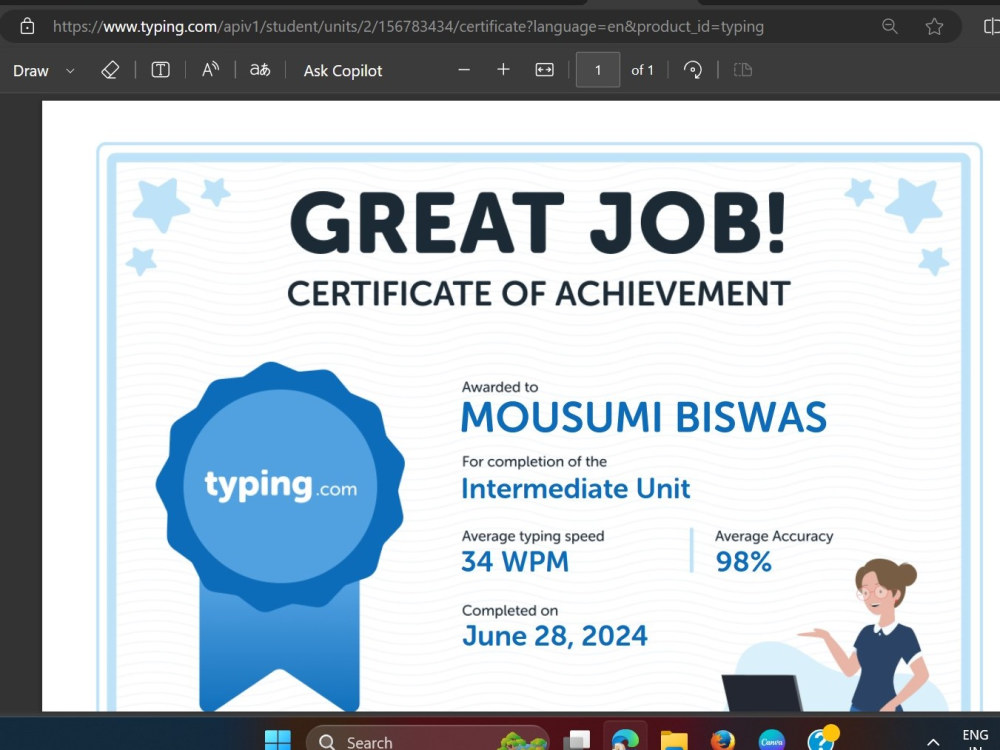Image resolution: width=1000 pixels, height=750 pixels.
Task: Open the Windows Start menu
Action: coord(277,741)
